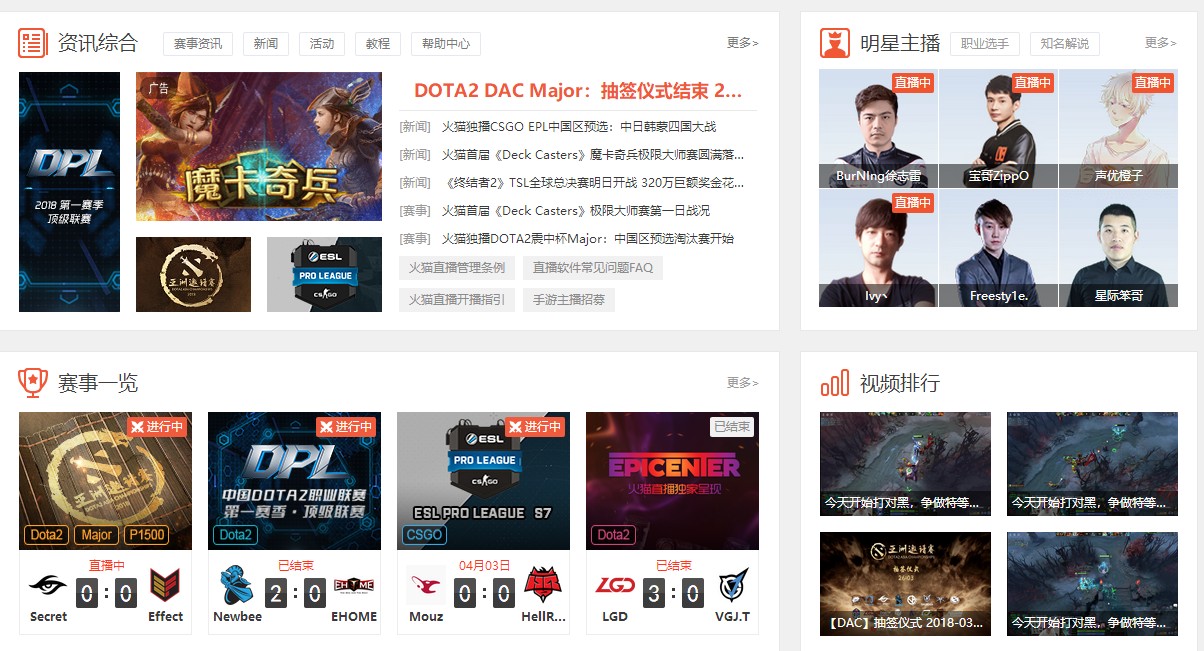Image resolution: width=1204 pixels, height=651 pixels.
Task: Click 已结束 badge on Epicenter card
Action: click(732, 426)
